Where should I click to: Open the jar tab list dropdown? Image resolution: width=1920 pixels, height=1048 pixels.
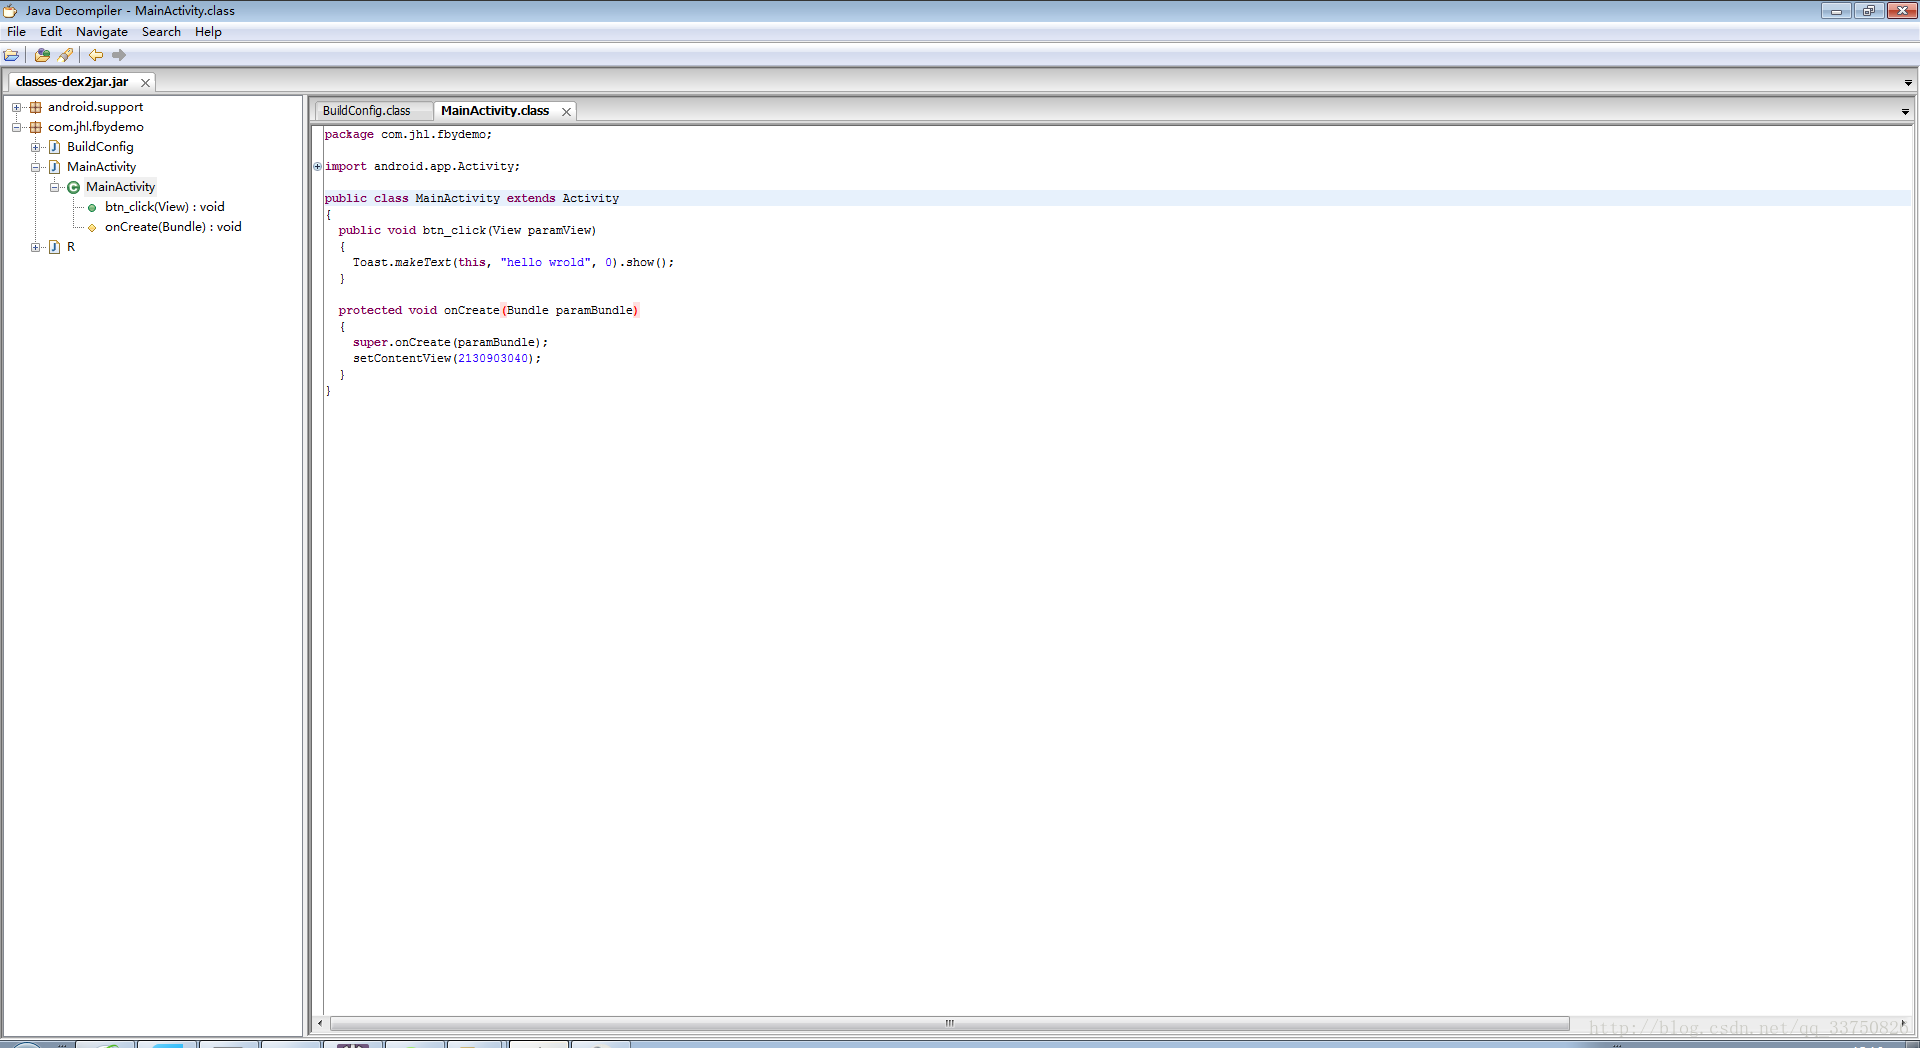[1908, 83]
